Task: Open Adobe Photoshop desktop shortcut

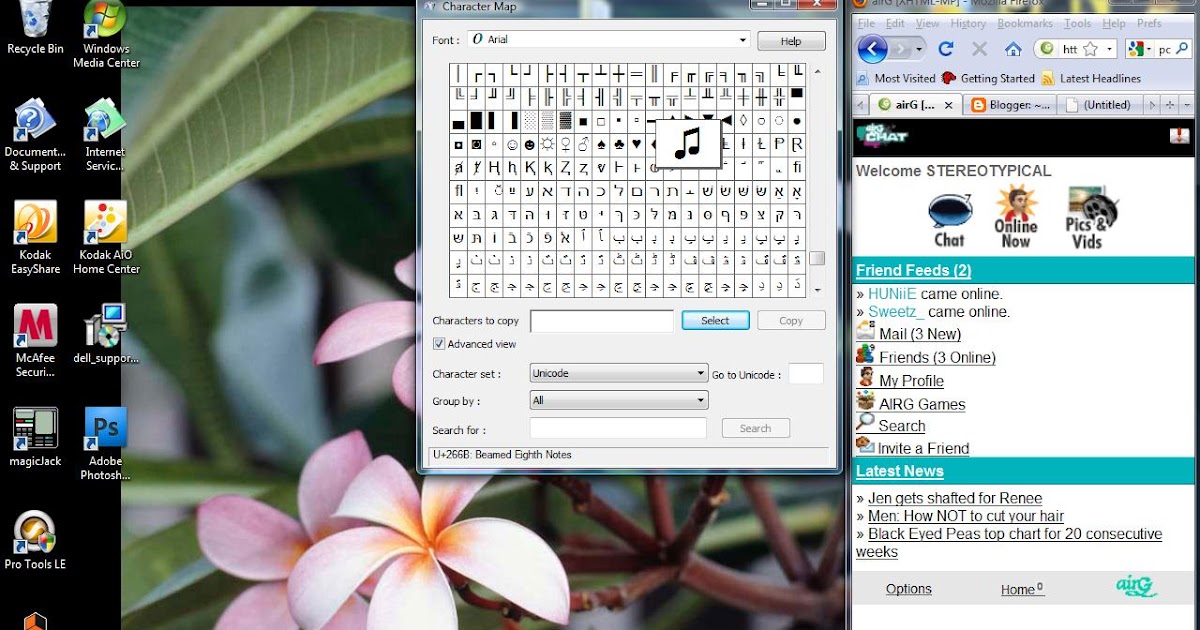Action: pyautogui.click(x=106, y=445)
